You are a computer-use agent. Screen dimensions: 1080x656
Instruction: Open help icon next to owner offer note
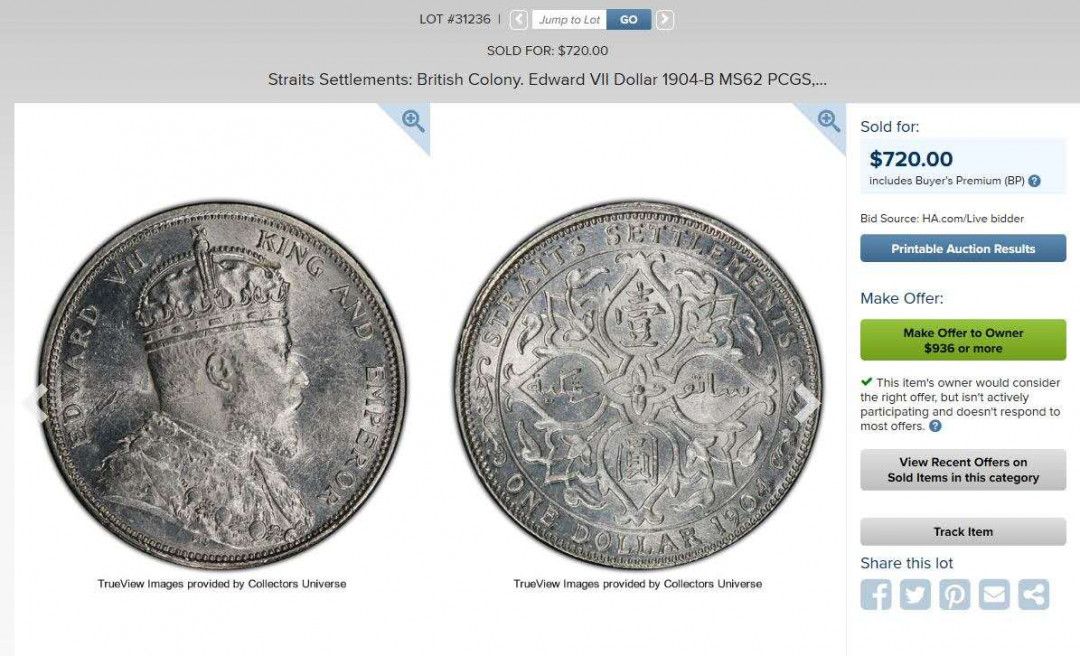tap(935, 426)
